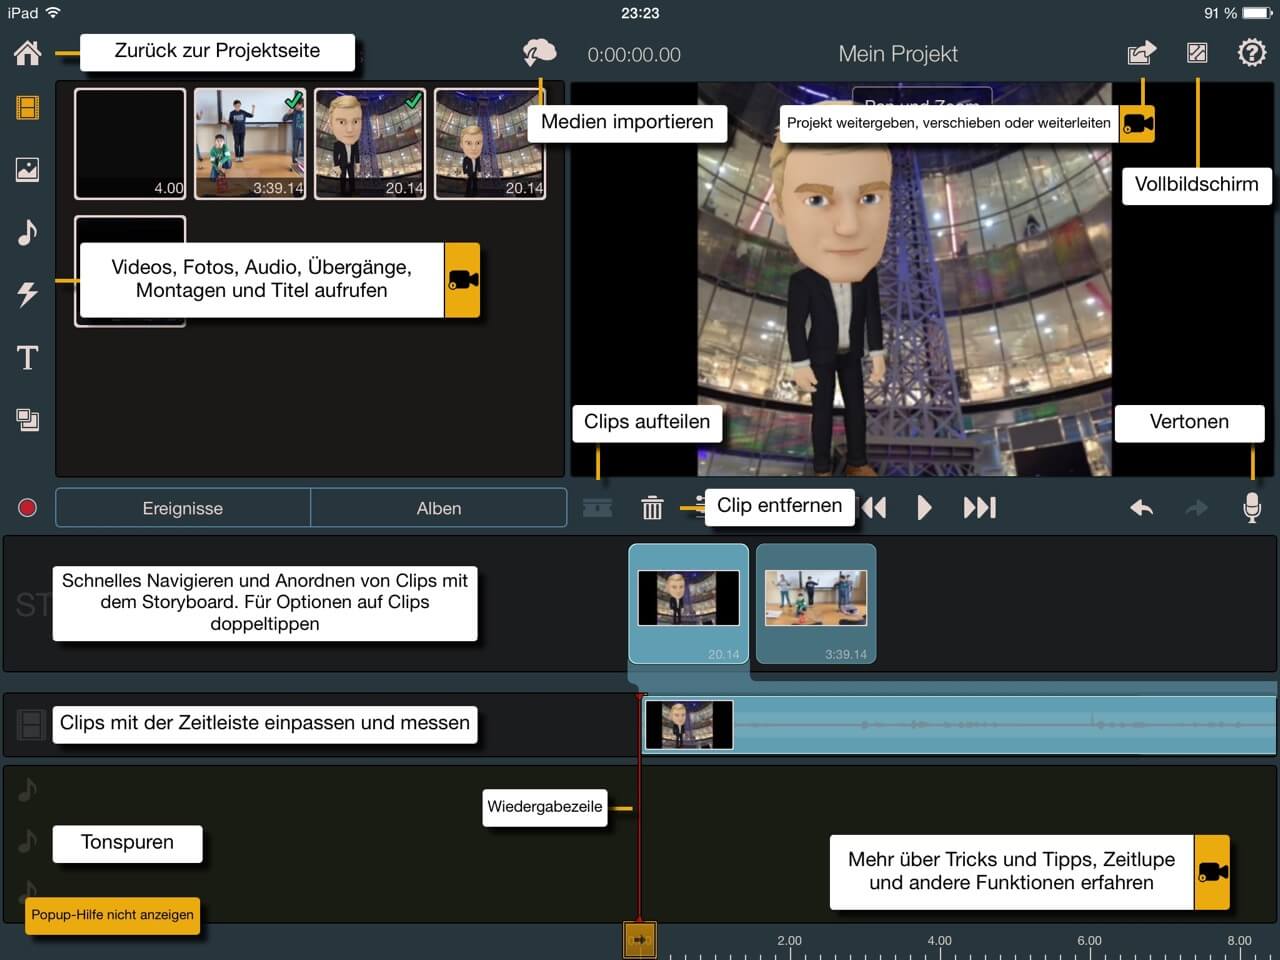
Task: Open the transitions lightning bolt icon
Action: [28, 294]
